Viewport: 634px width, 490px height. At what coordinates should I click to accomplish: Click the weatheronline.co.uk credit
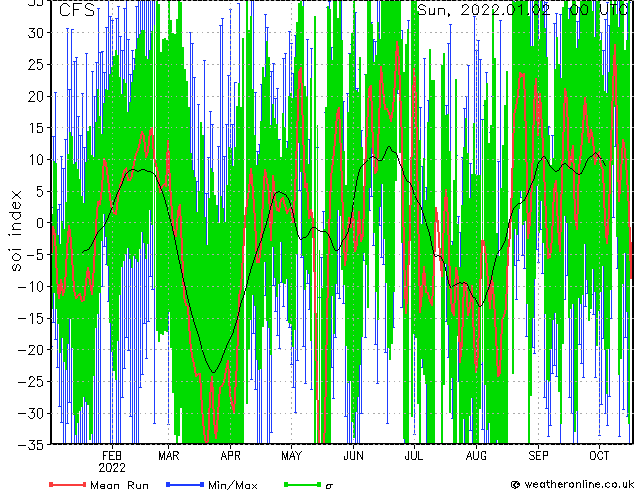tap(572, 484)
